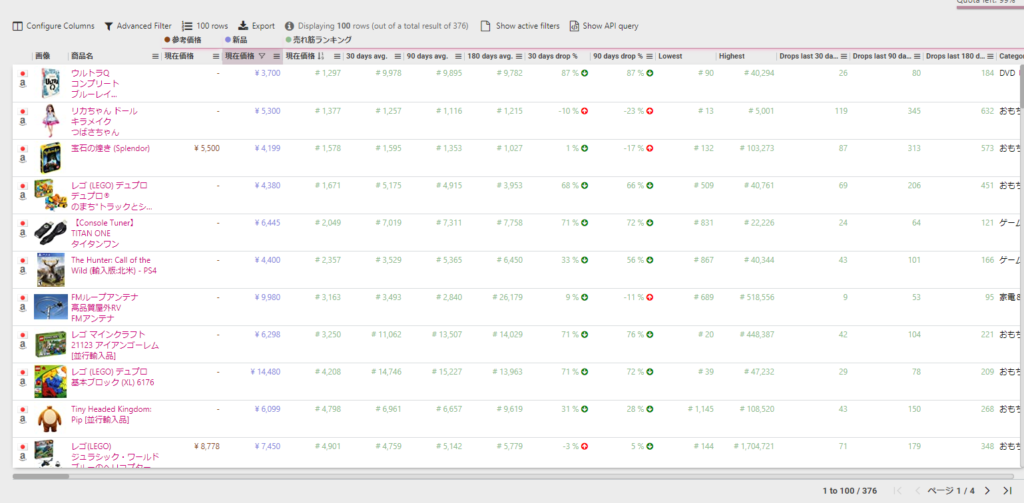
Task: Click red indicator beside -23 % 90-day drop
Action: click(x=650, y=111)
